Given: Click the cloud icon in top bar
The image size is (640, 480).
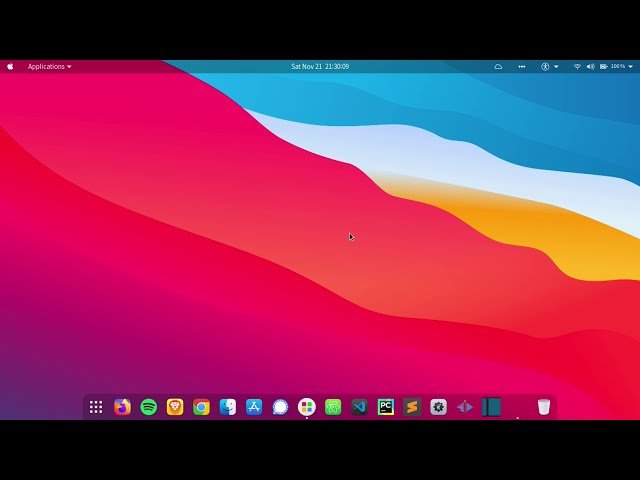Looking at the screenshot, I should [498, 67].
